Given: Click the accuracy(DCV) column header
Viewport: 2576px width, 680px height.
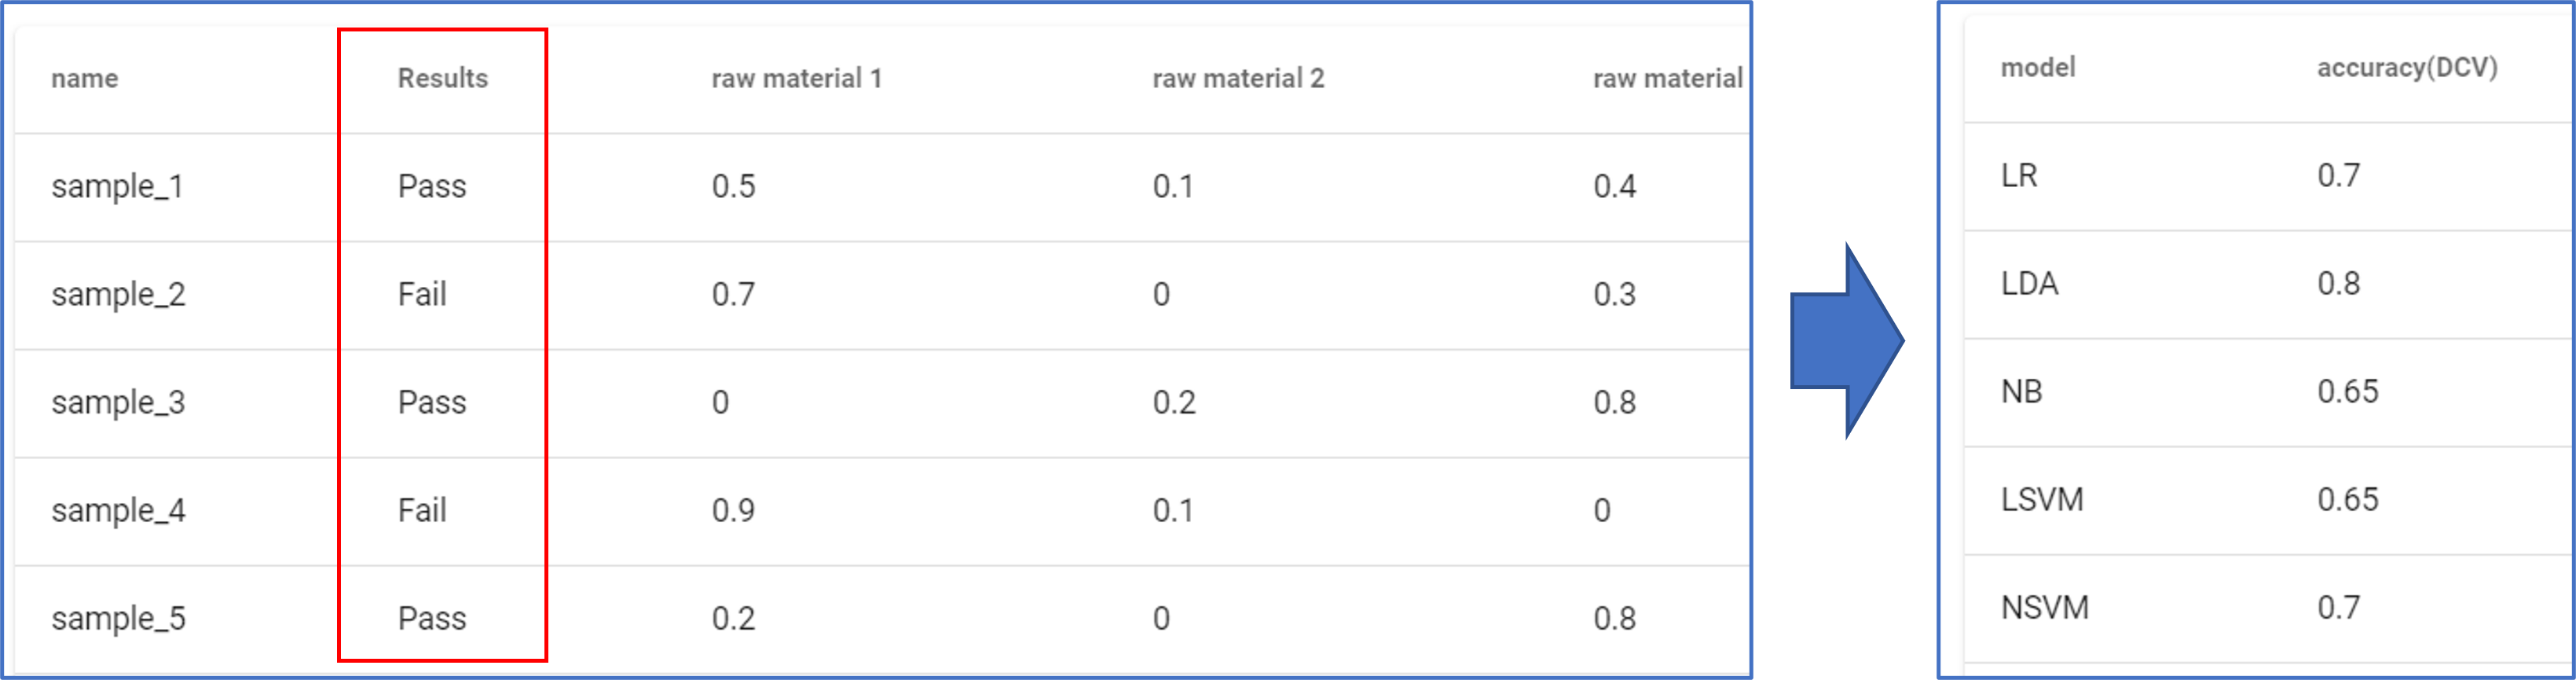Looking at the screenshot, I should [2406, 67].
